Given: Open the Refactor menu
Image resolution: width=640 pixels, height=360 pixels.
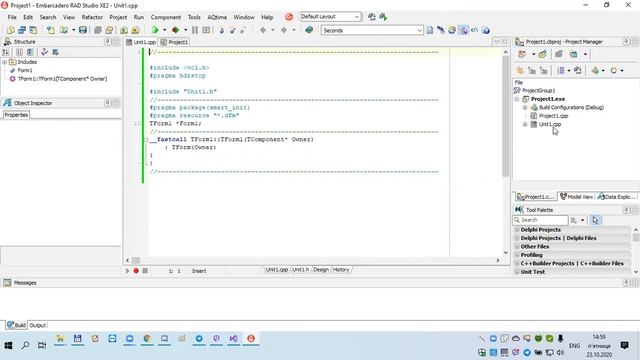Looking at the screenshot, I should coord(92,17).
